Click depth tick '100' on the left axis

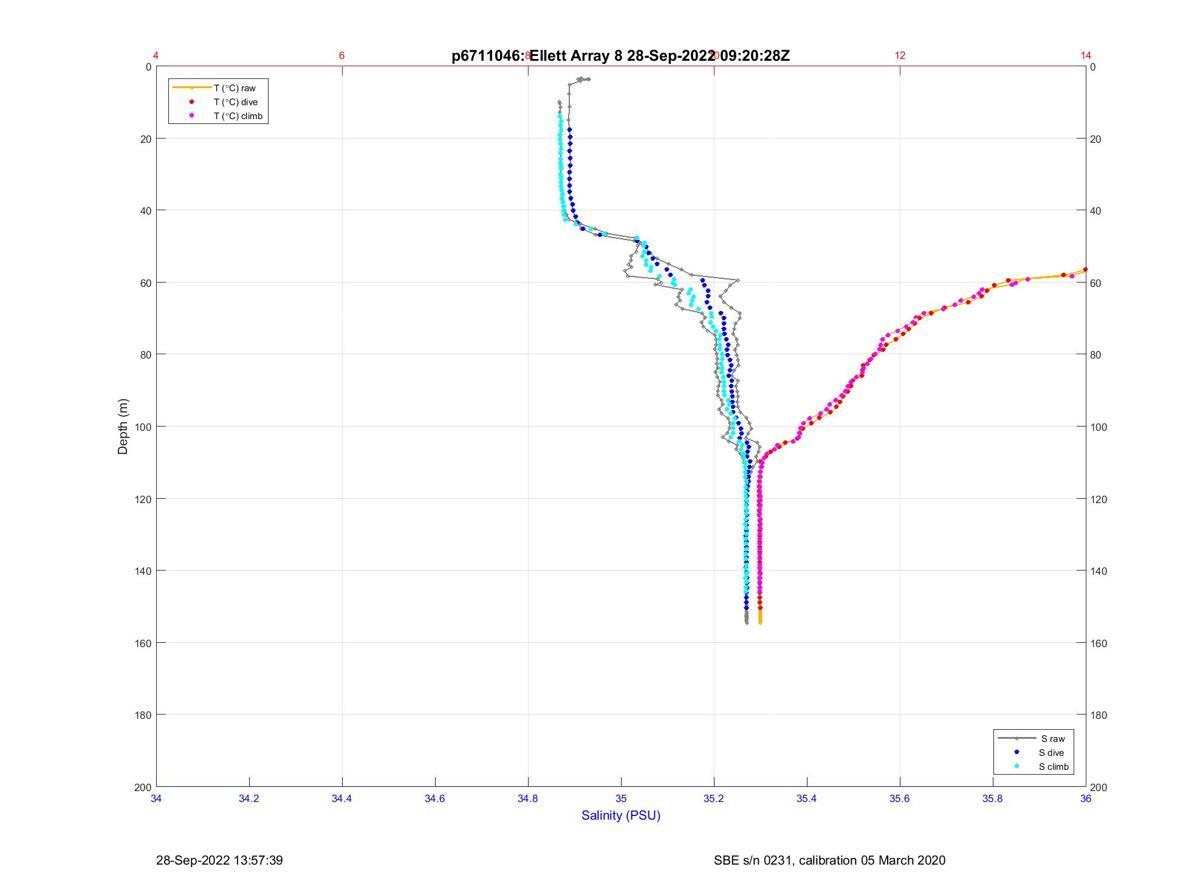coord(143,427)
